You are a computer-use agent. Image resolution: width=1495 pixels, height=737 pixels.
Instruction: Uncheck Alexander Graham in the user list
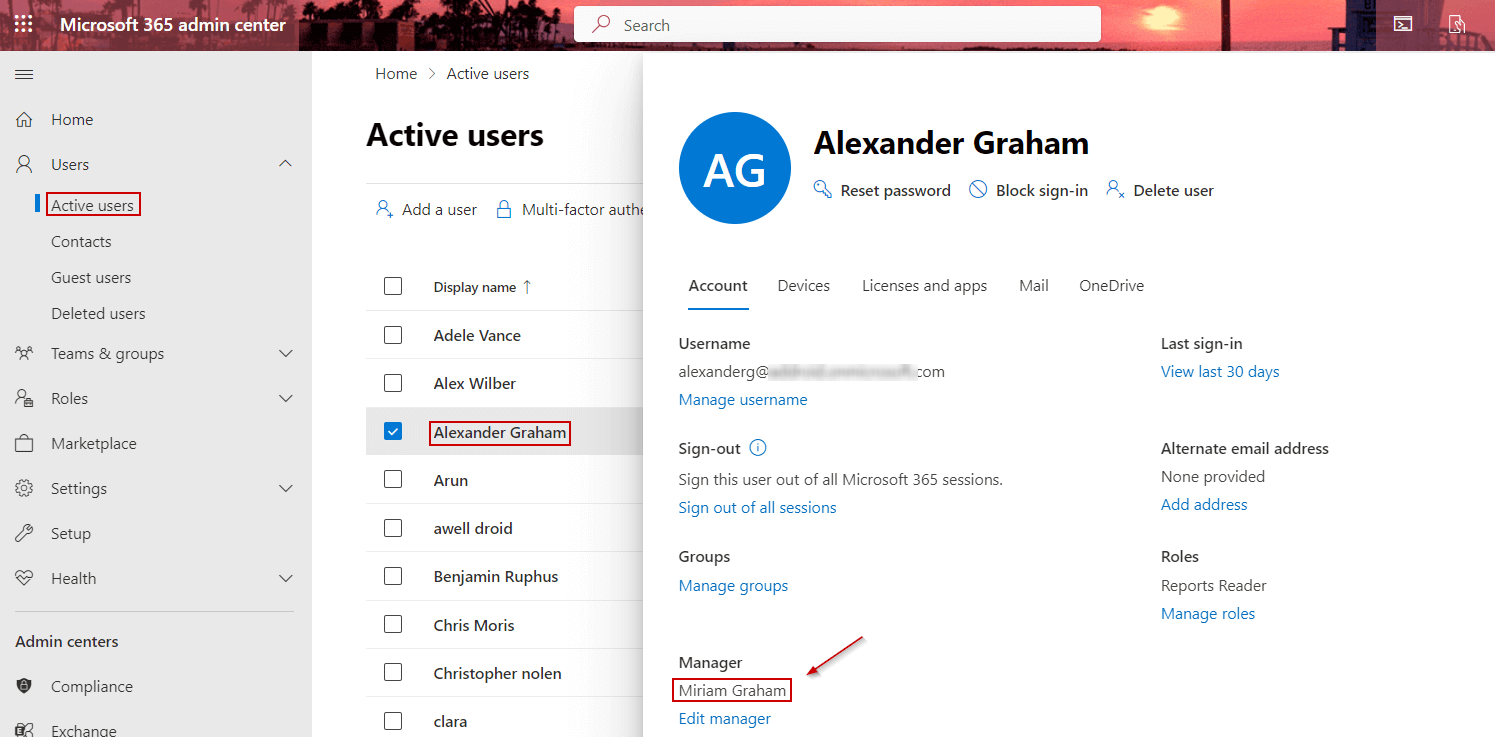click(x=393, y=431)
